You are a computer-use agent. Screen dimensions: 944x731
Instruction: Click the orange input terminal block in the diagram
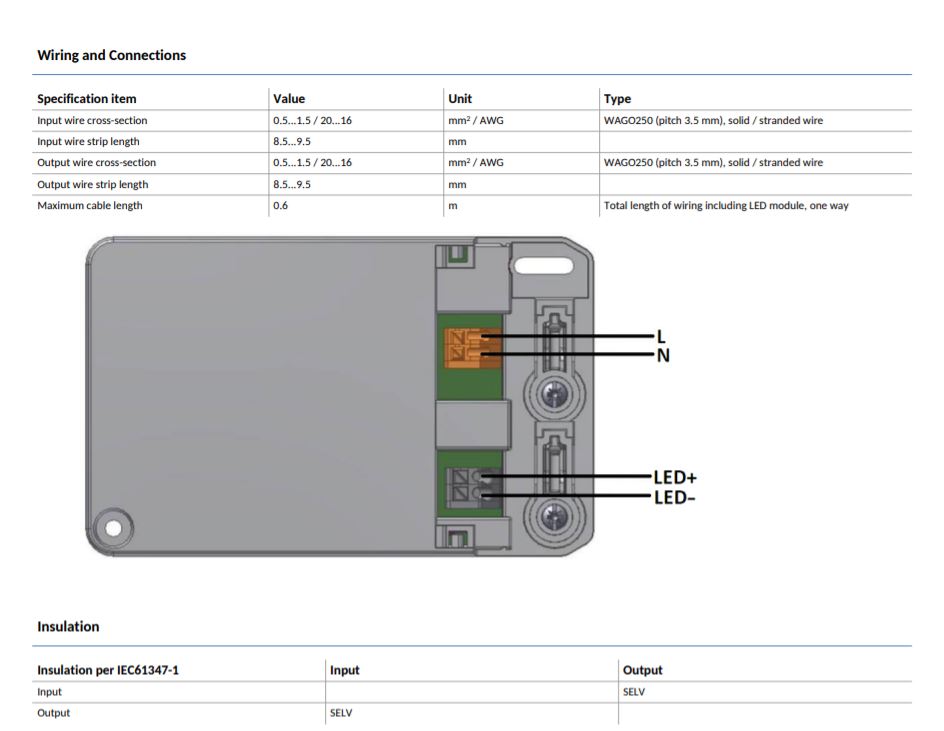pyautogui.click(x=472, y=347)
